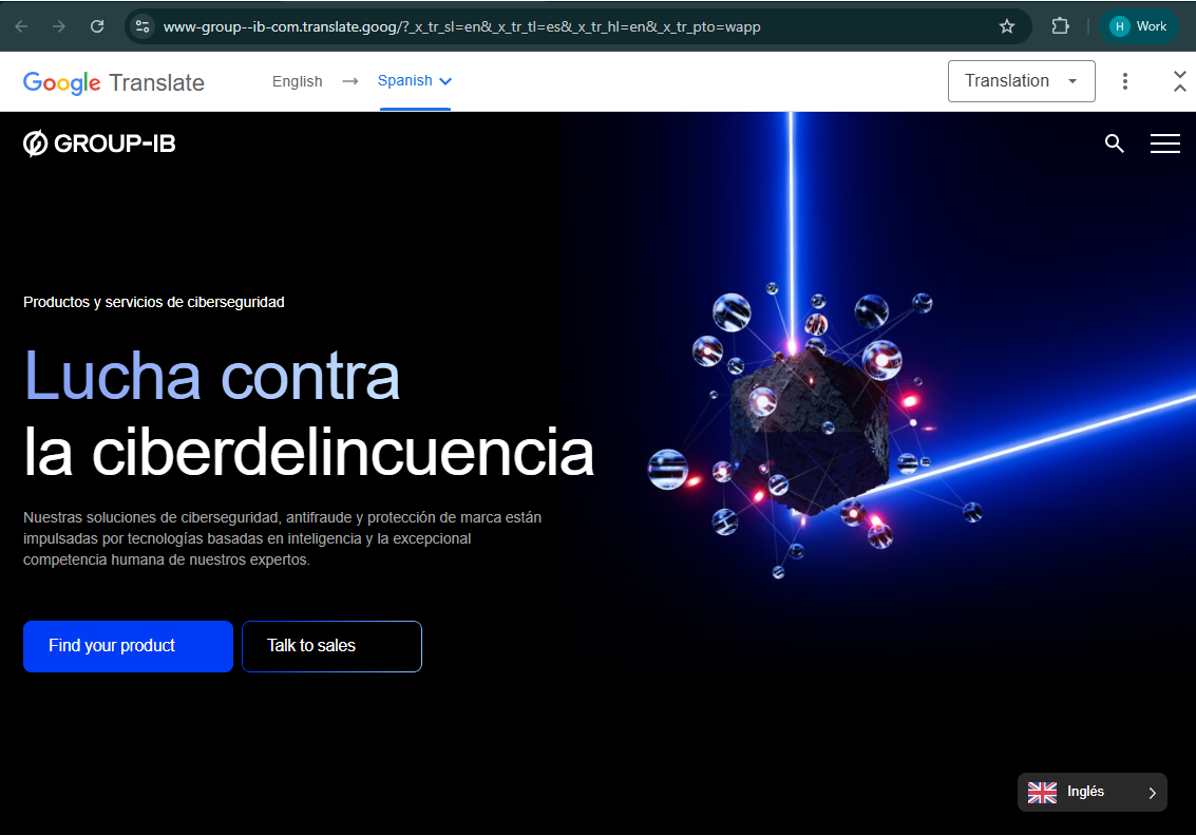
Task: Open the browser extensions puzzle icon
Action: (1059, 27)
